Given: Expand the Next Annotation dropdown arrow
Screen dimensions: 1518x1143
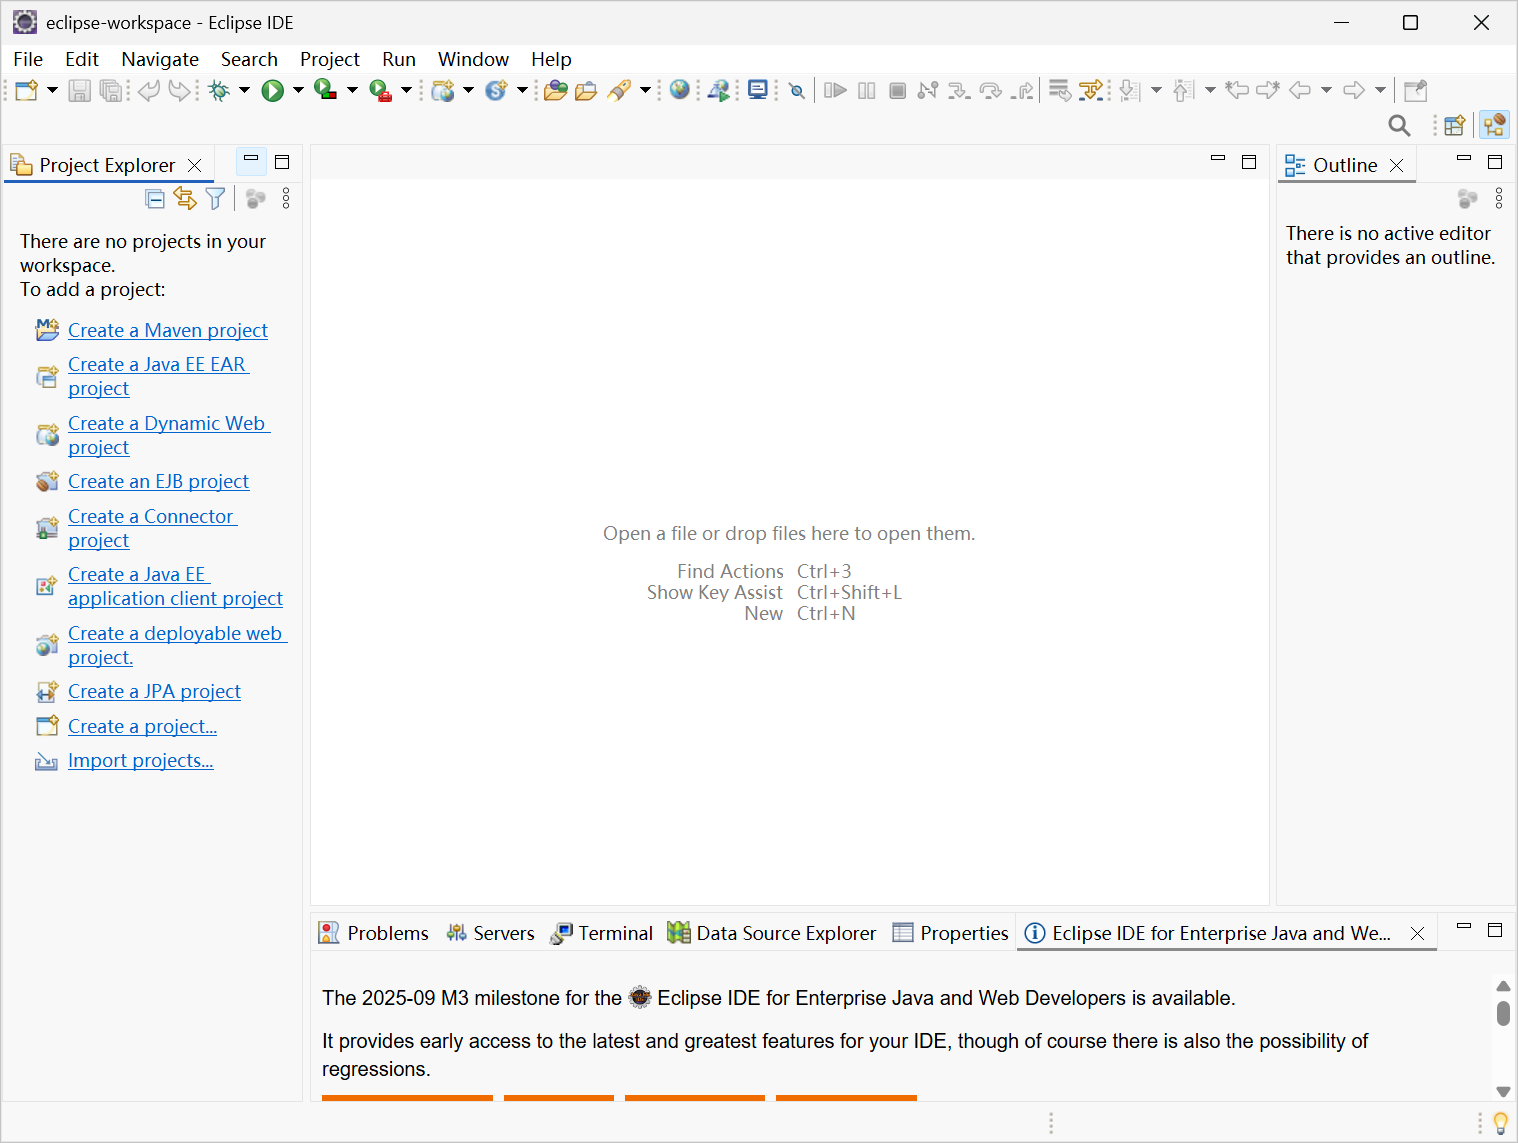Looking at the screenshot, I should click(x=1156, y=91).
